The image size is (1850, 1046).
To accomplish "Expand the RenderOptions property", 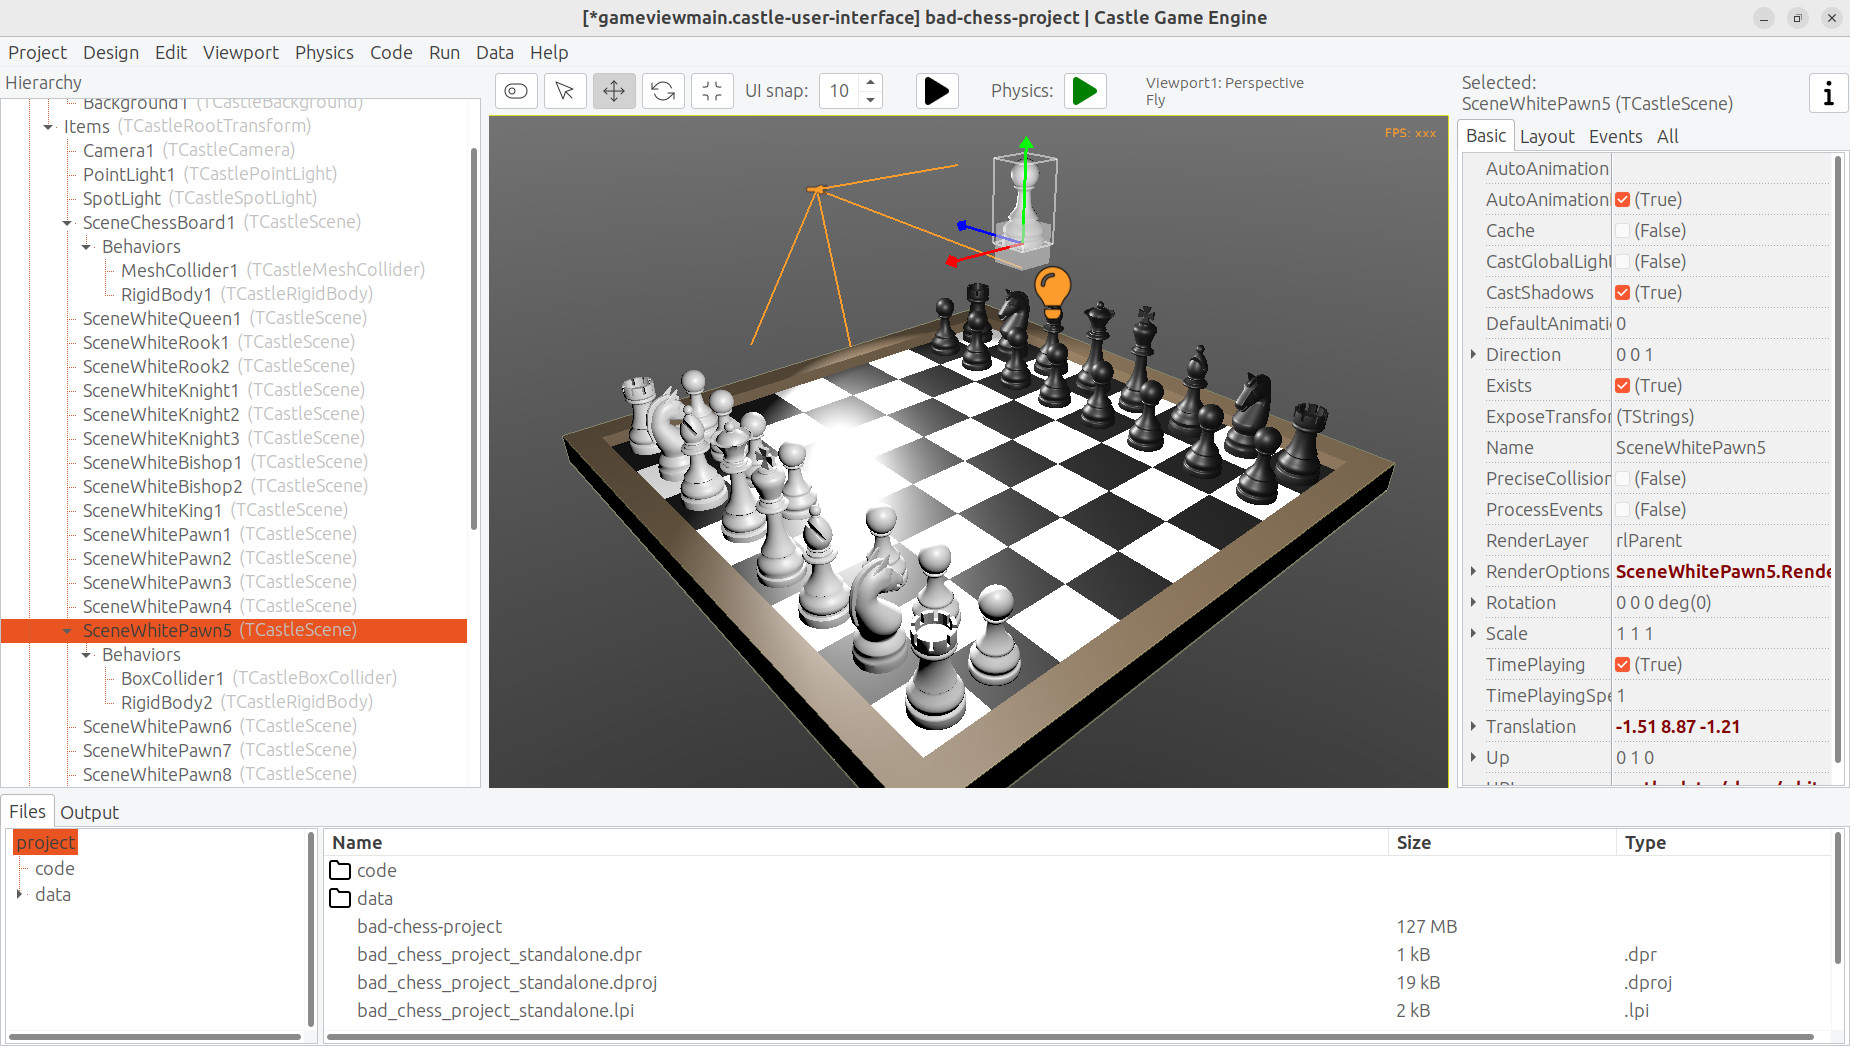I will tap(1473, 572).
